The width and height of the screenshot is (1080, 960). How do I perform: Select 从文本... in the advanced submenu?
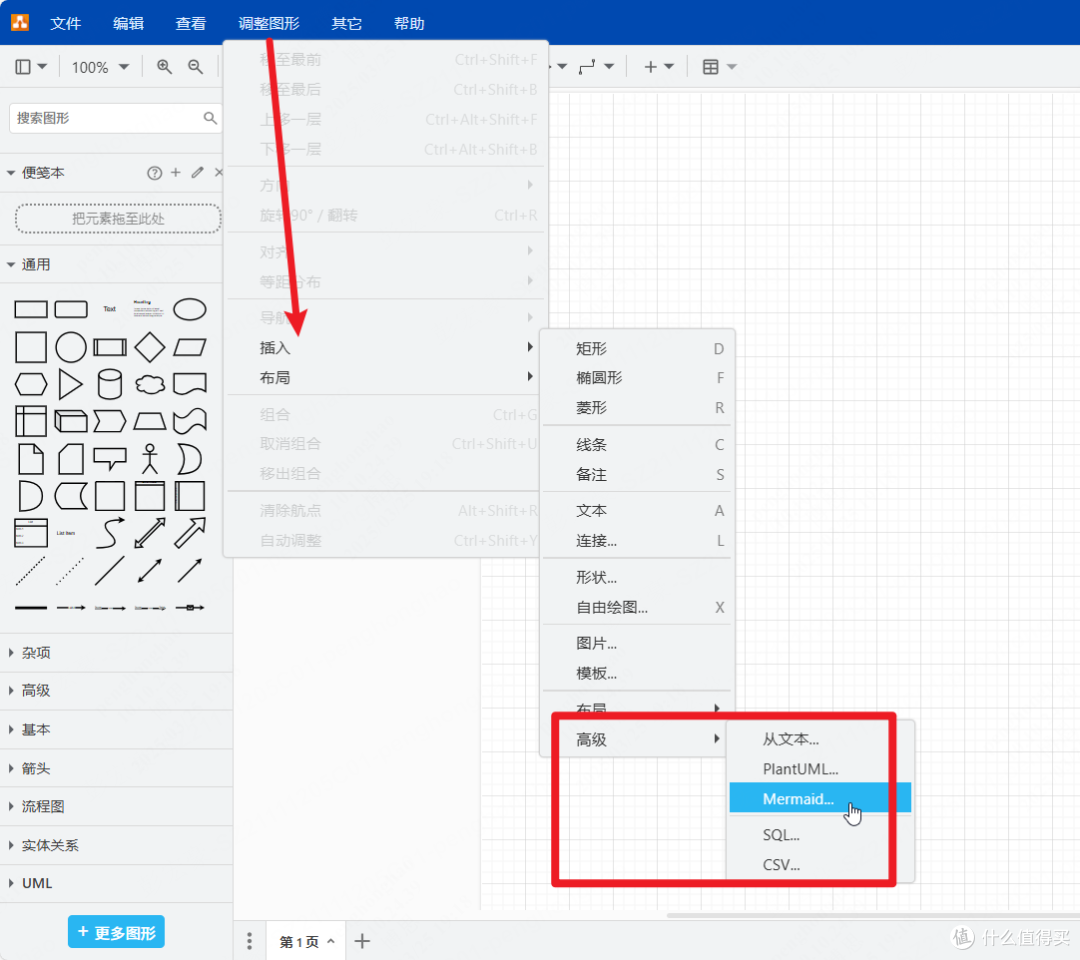pos(820,739)
